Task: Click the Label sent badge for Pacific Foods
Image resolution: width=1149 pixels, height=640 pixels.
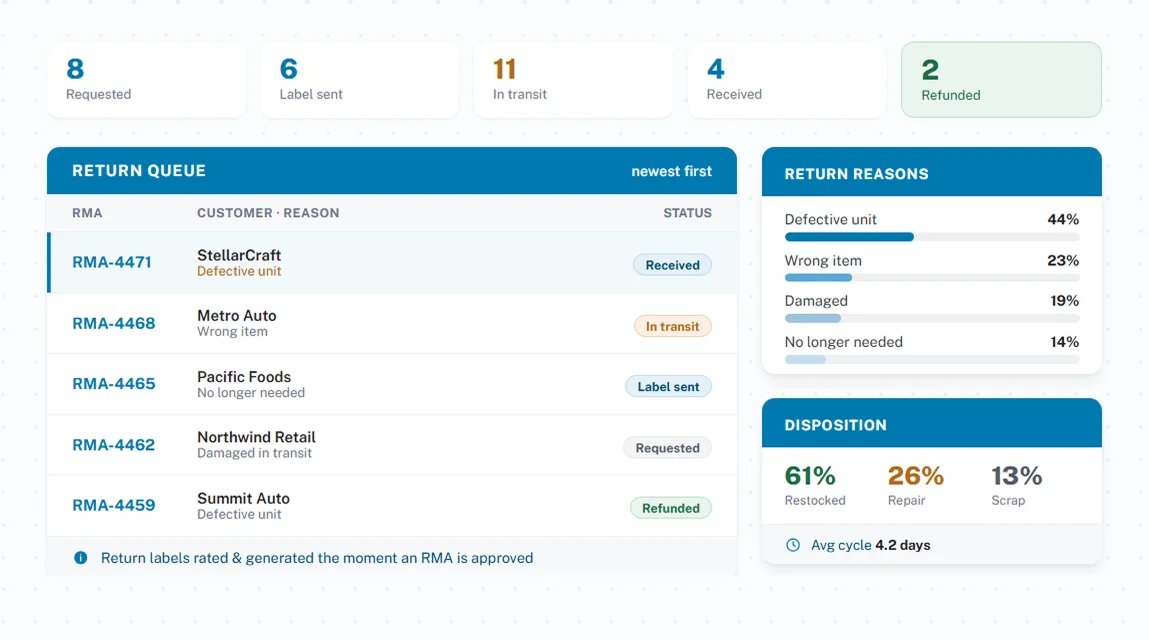Action: (x=668, y=386)
